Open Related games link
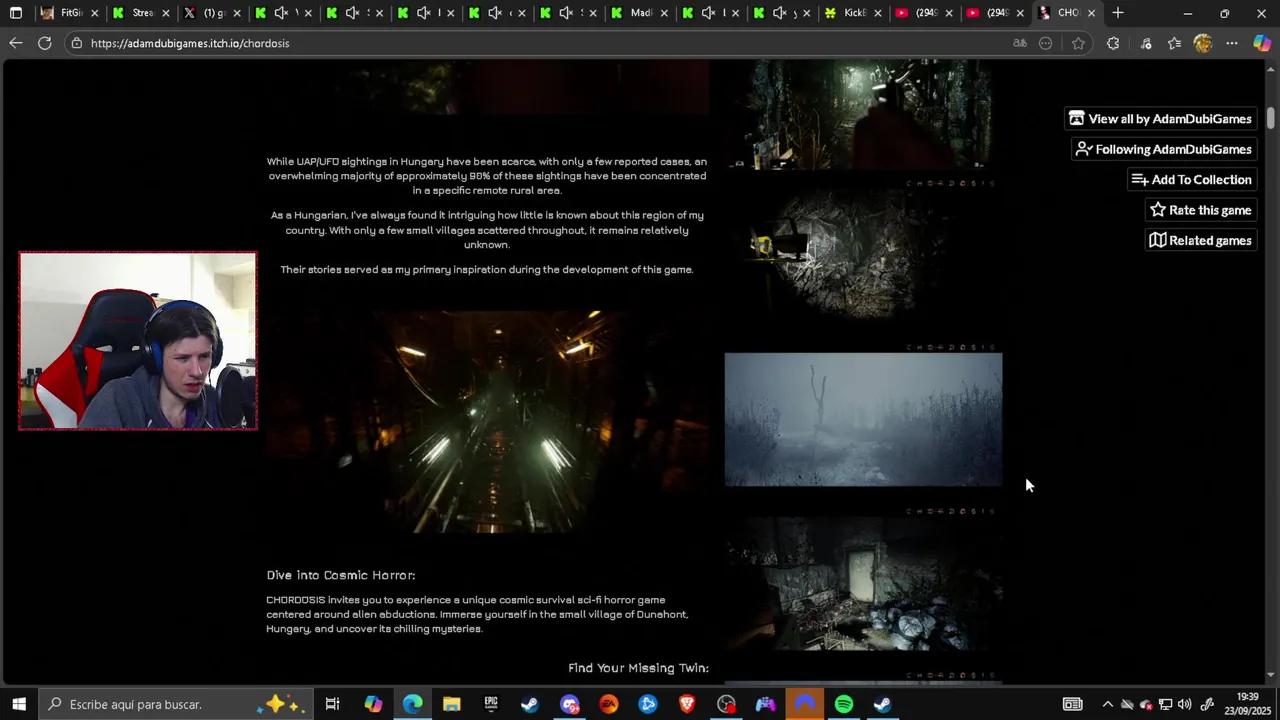 point(1200,241)
